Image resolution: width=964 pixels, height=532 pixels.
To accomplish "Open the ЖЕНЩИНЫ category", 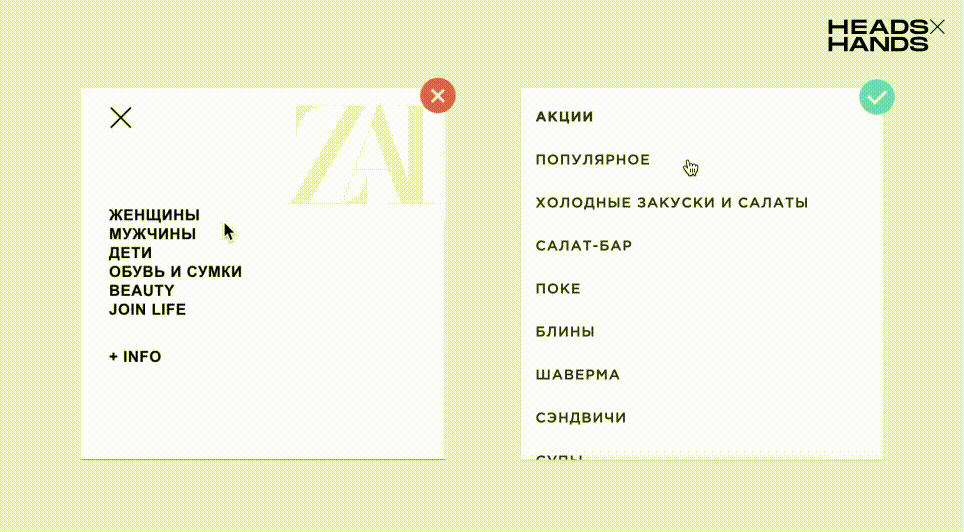I will pyautogui.click(x=154, y=215).
